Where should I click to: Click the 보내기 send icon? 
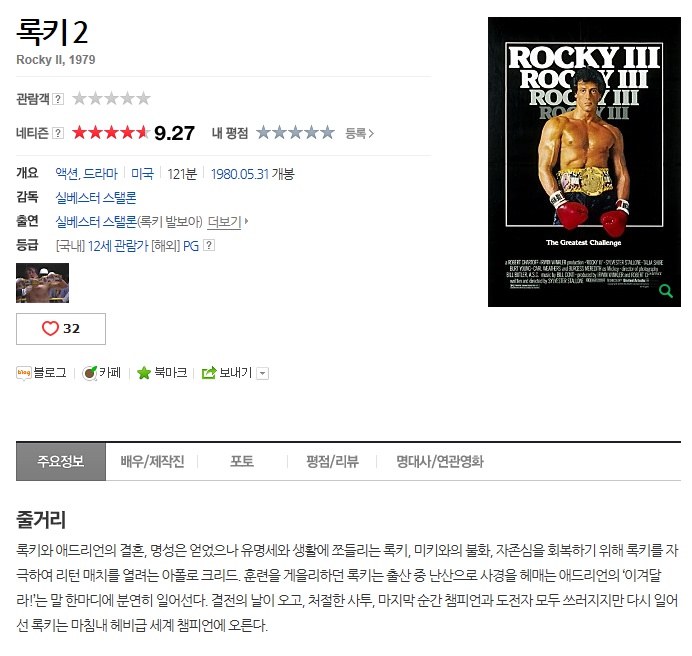point(209,373)
